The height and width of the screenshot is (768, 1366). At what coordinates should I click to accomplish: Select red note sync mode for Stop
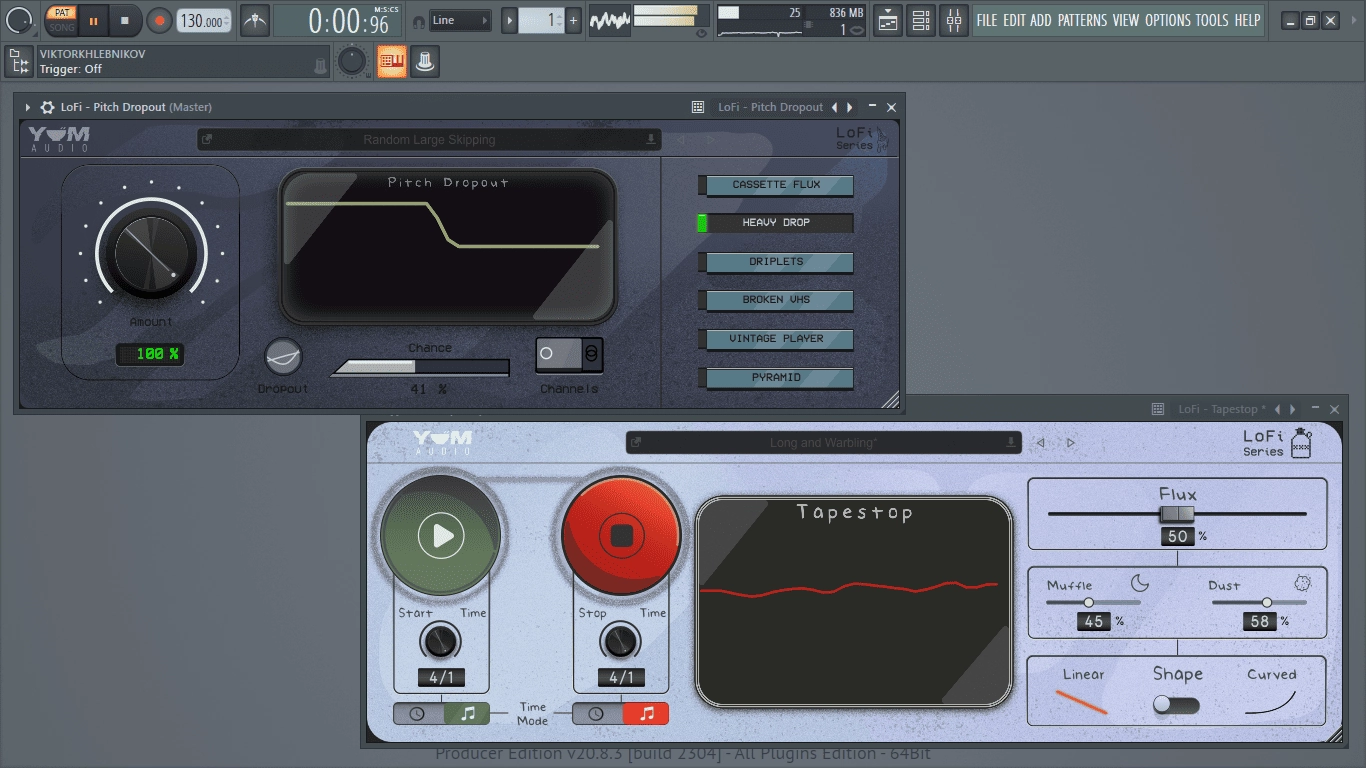coord(645,714)
